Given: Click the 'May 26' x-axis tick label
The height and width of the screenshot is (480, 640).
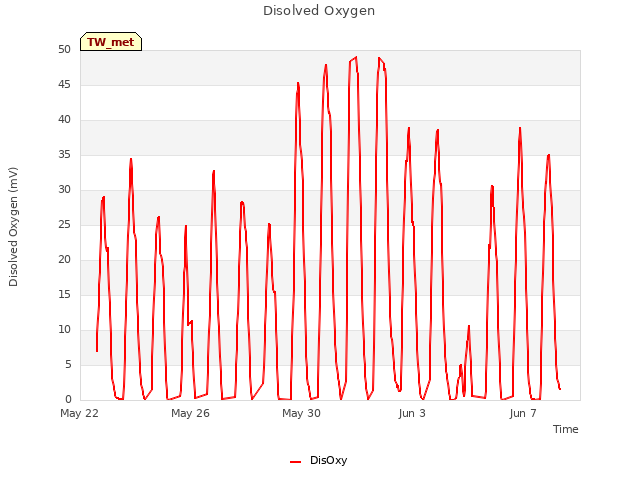Looking at the screenshot, I should 190,413.
